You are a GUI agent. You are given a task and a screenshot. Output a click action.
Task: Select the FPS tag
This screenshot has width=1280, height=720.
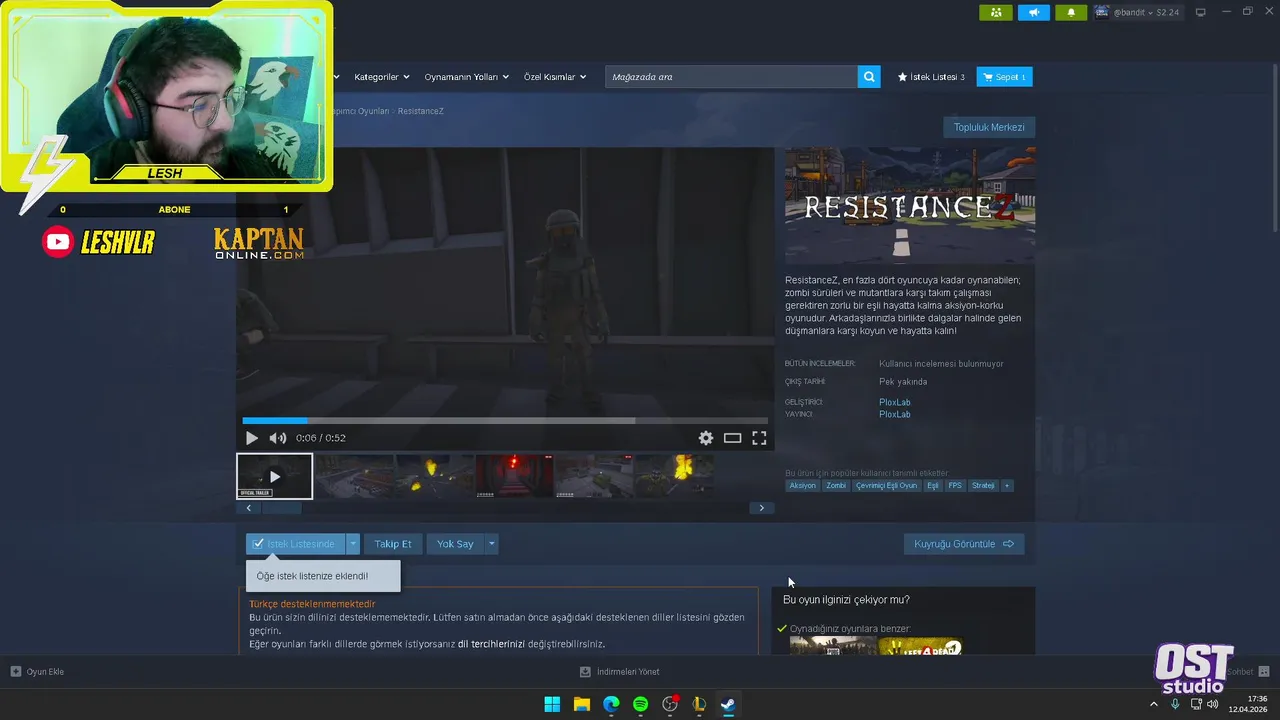coord(955,486)
